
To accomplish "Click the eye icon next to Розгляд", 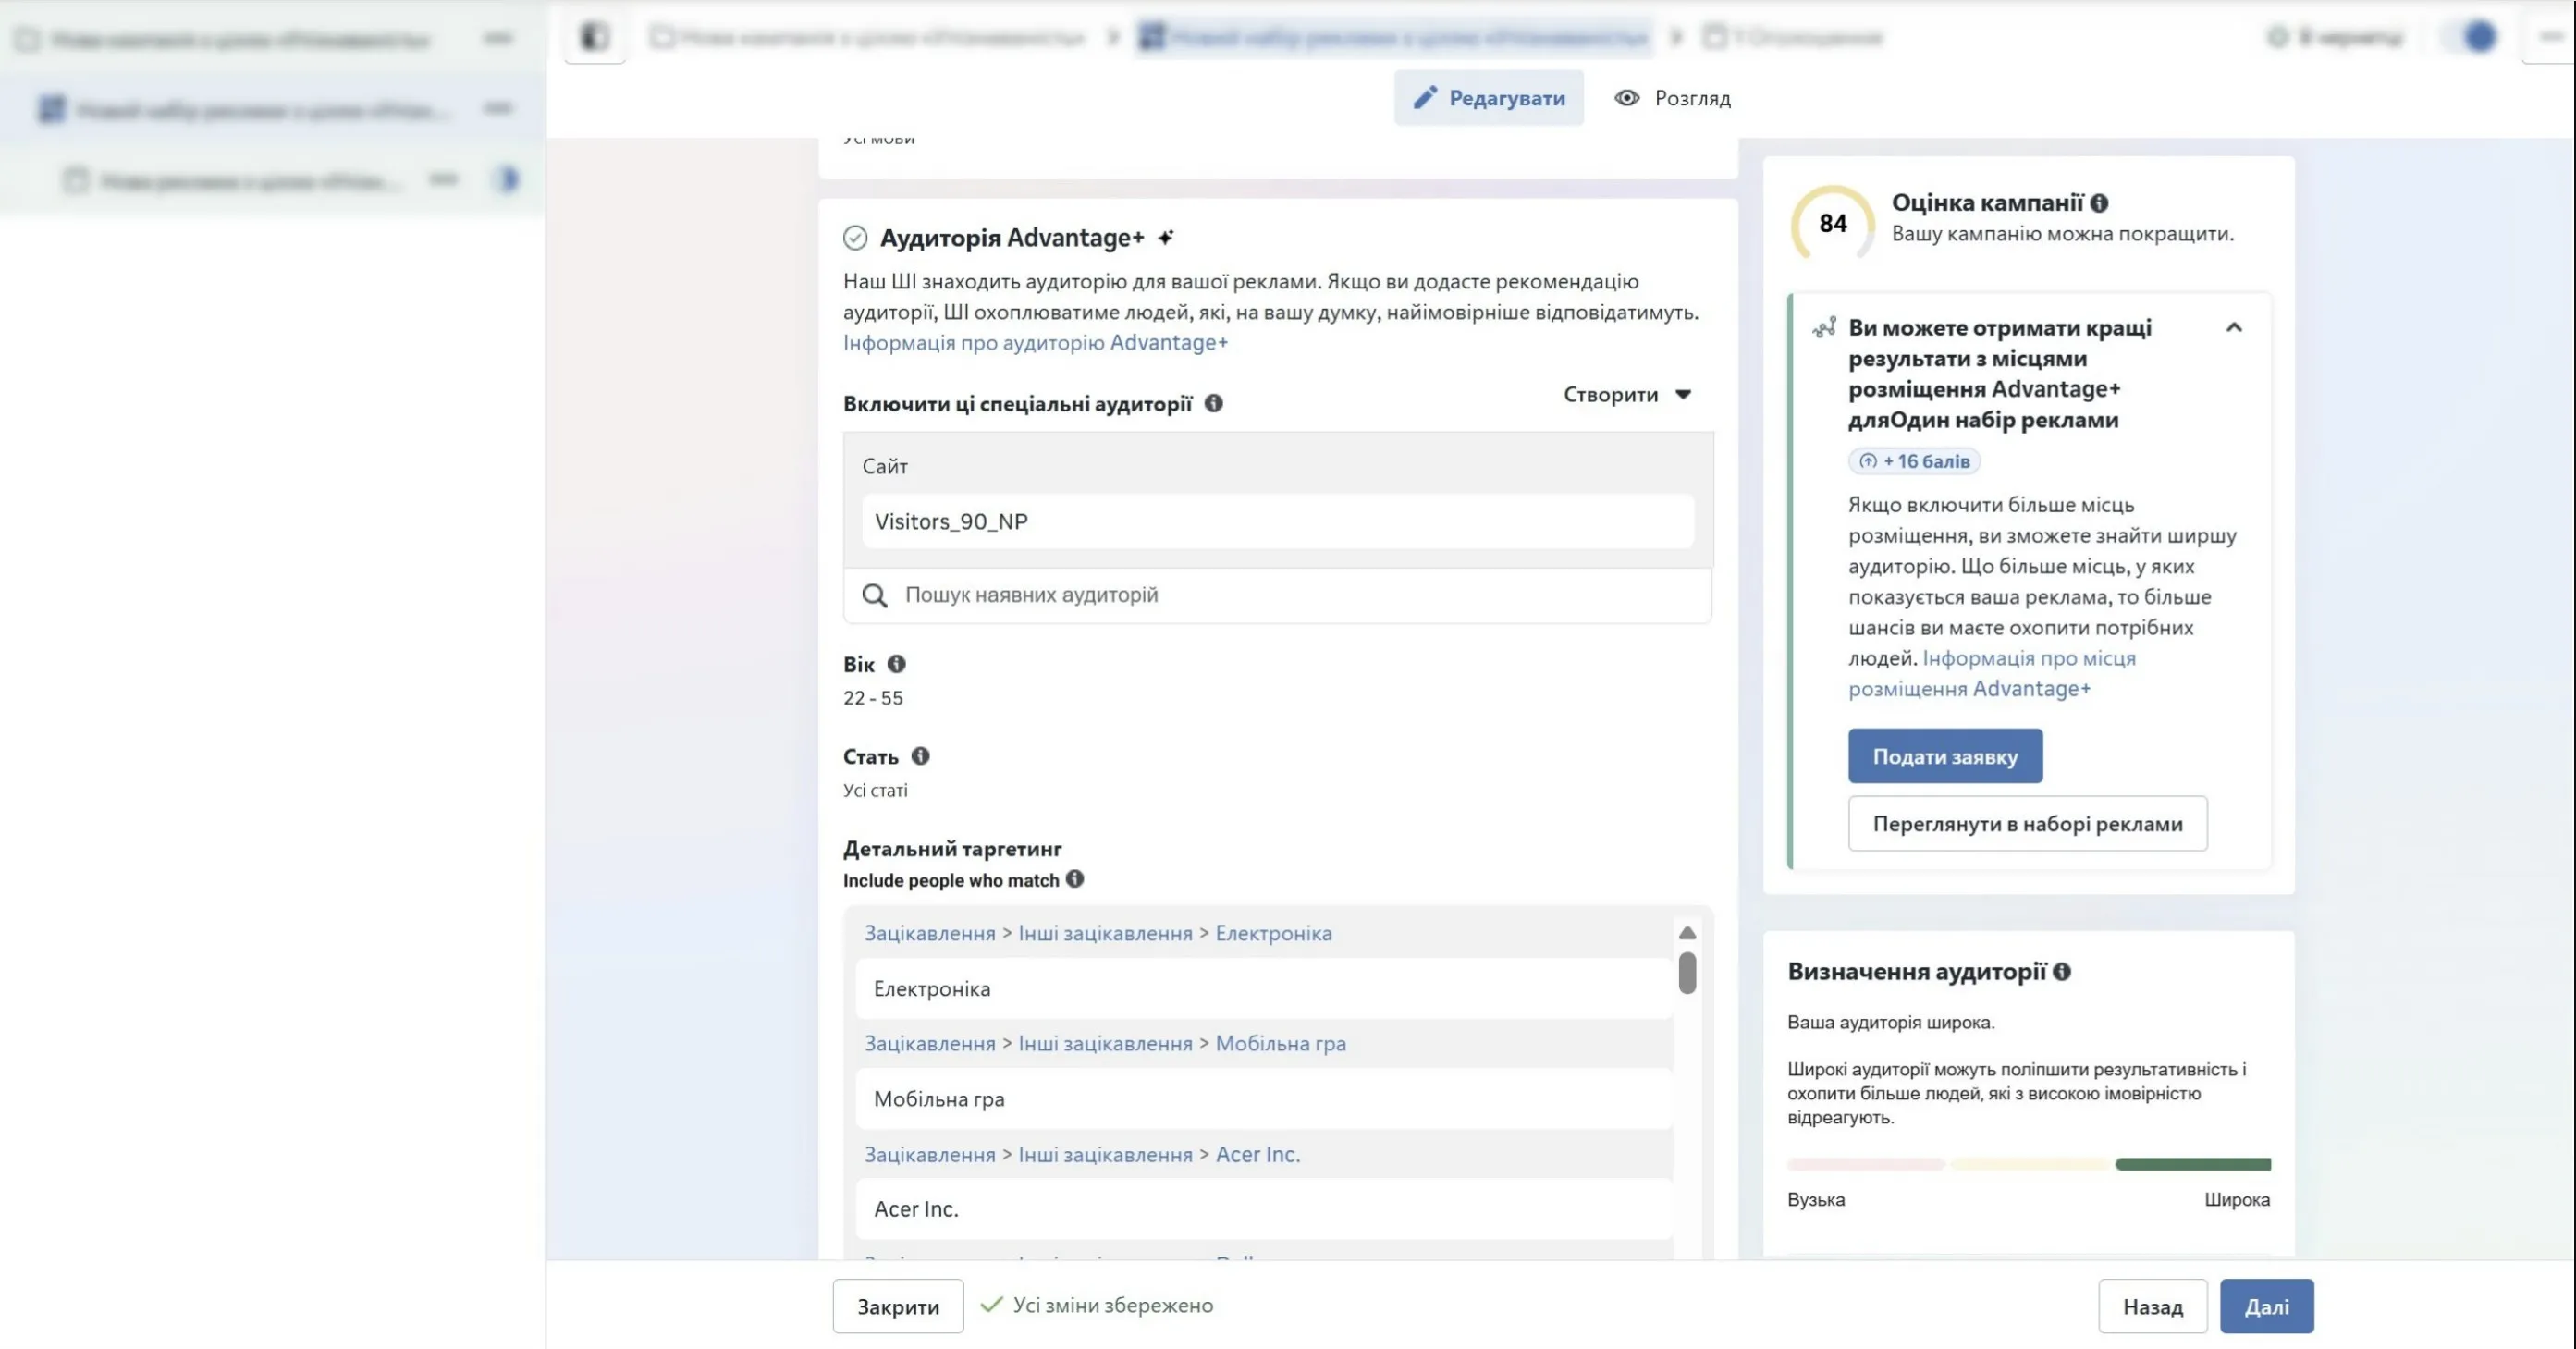I will pos(1627,98).
